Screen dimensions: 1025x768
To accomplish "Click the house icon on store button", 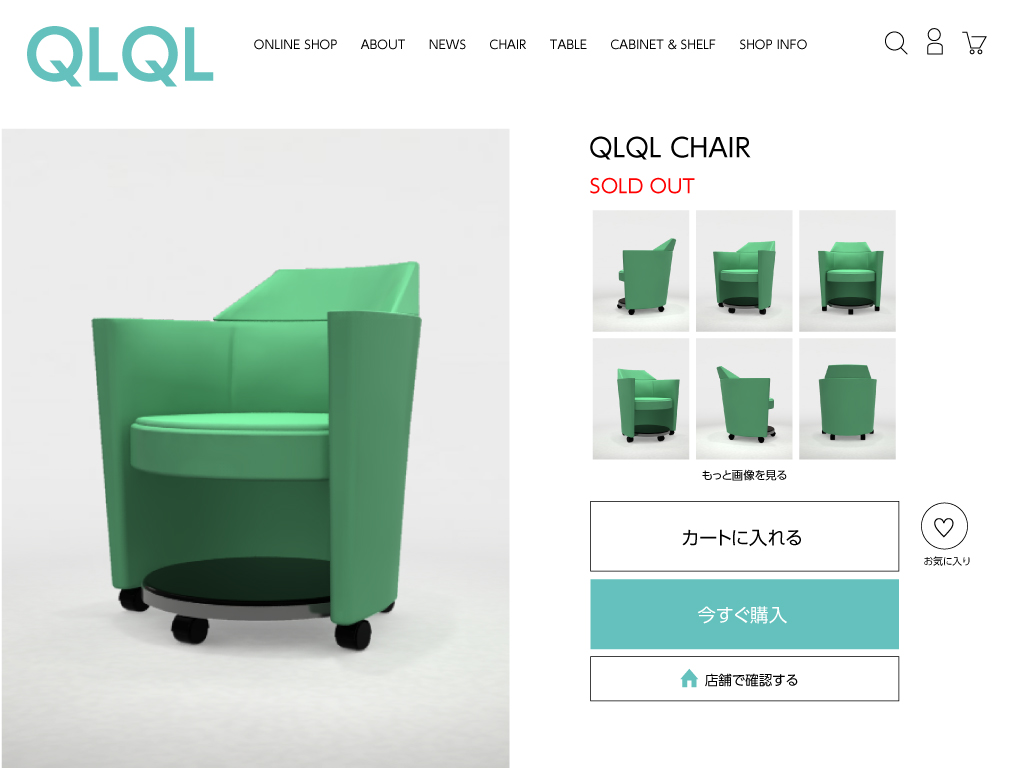I will tap(689, 679).
